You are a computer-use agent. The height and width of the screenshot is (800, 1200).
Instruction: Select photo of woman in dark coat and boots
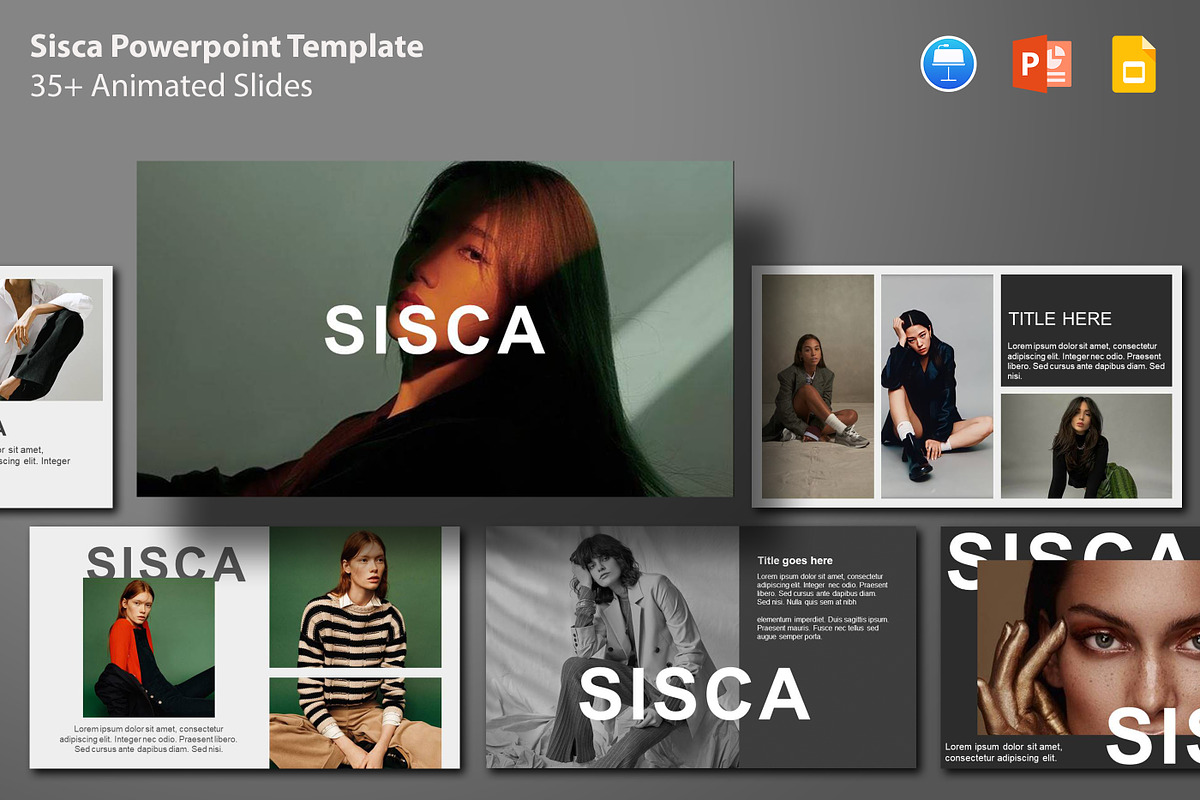(936, 386)
